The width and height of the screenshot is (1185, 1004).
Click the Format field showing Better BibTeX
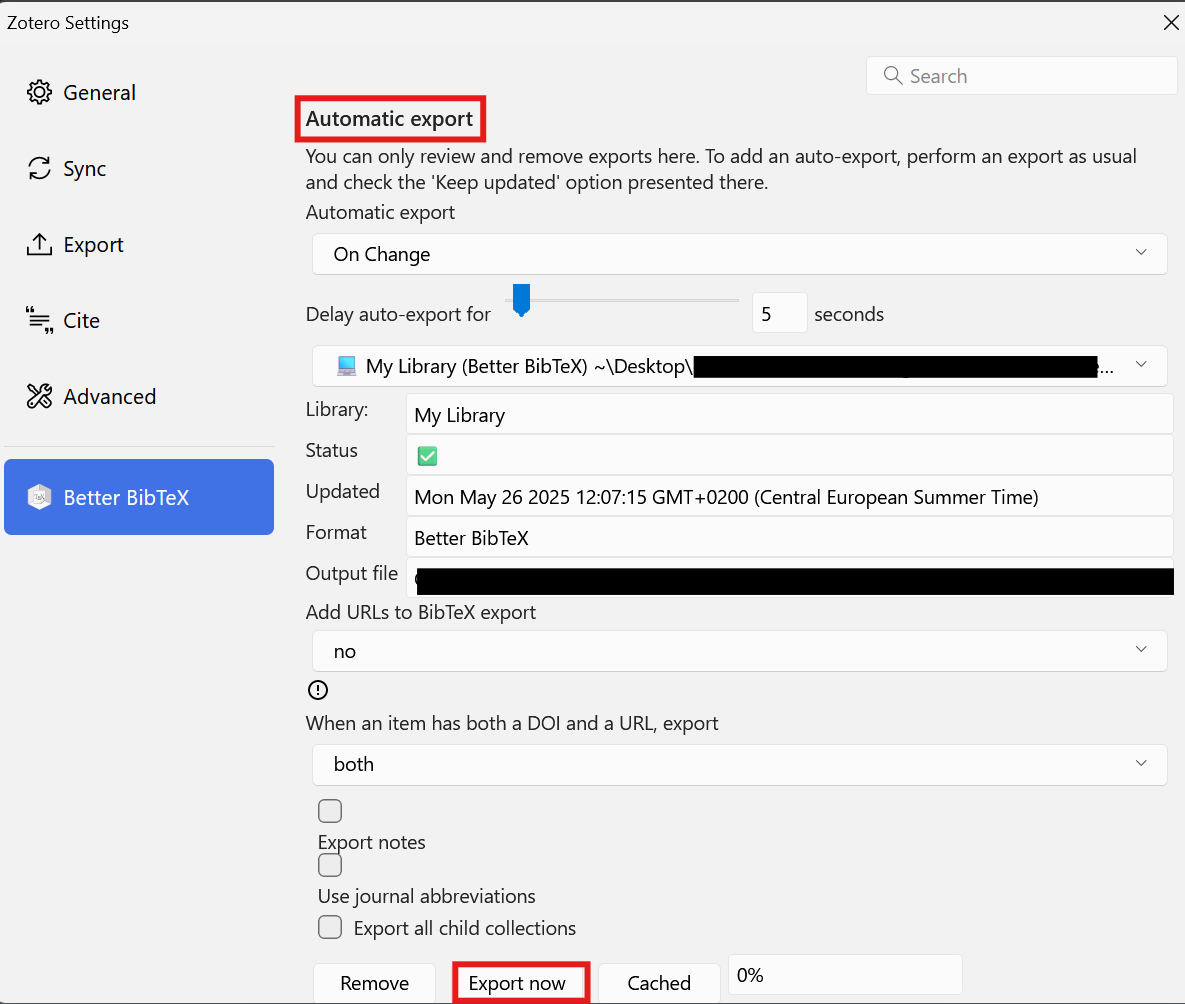[x=790, y=538]
